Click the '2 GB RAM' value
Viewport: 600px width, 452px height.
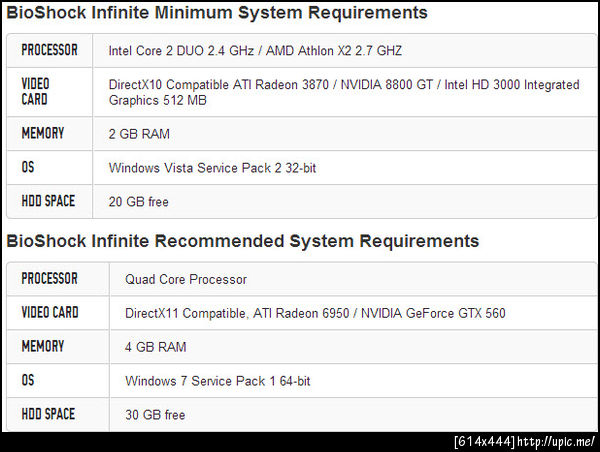[139, 134]
